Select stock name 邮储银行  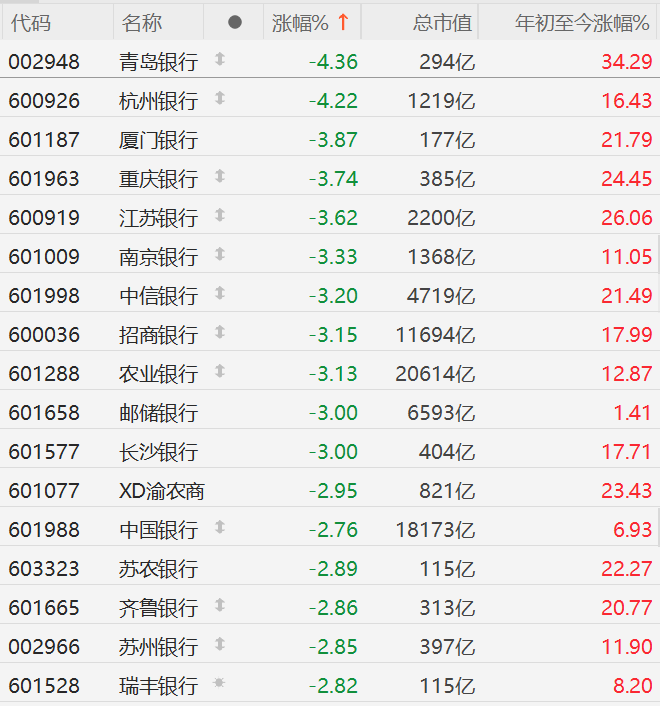(158, 413)
